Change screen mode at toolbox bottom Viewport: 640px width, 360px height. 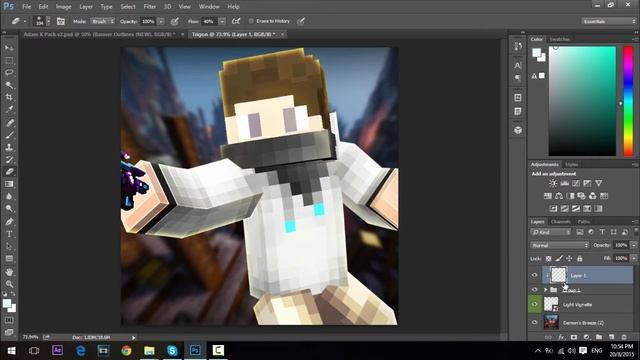pos(9,332)
